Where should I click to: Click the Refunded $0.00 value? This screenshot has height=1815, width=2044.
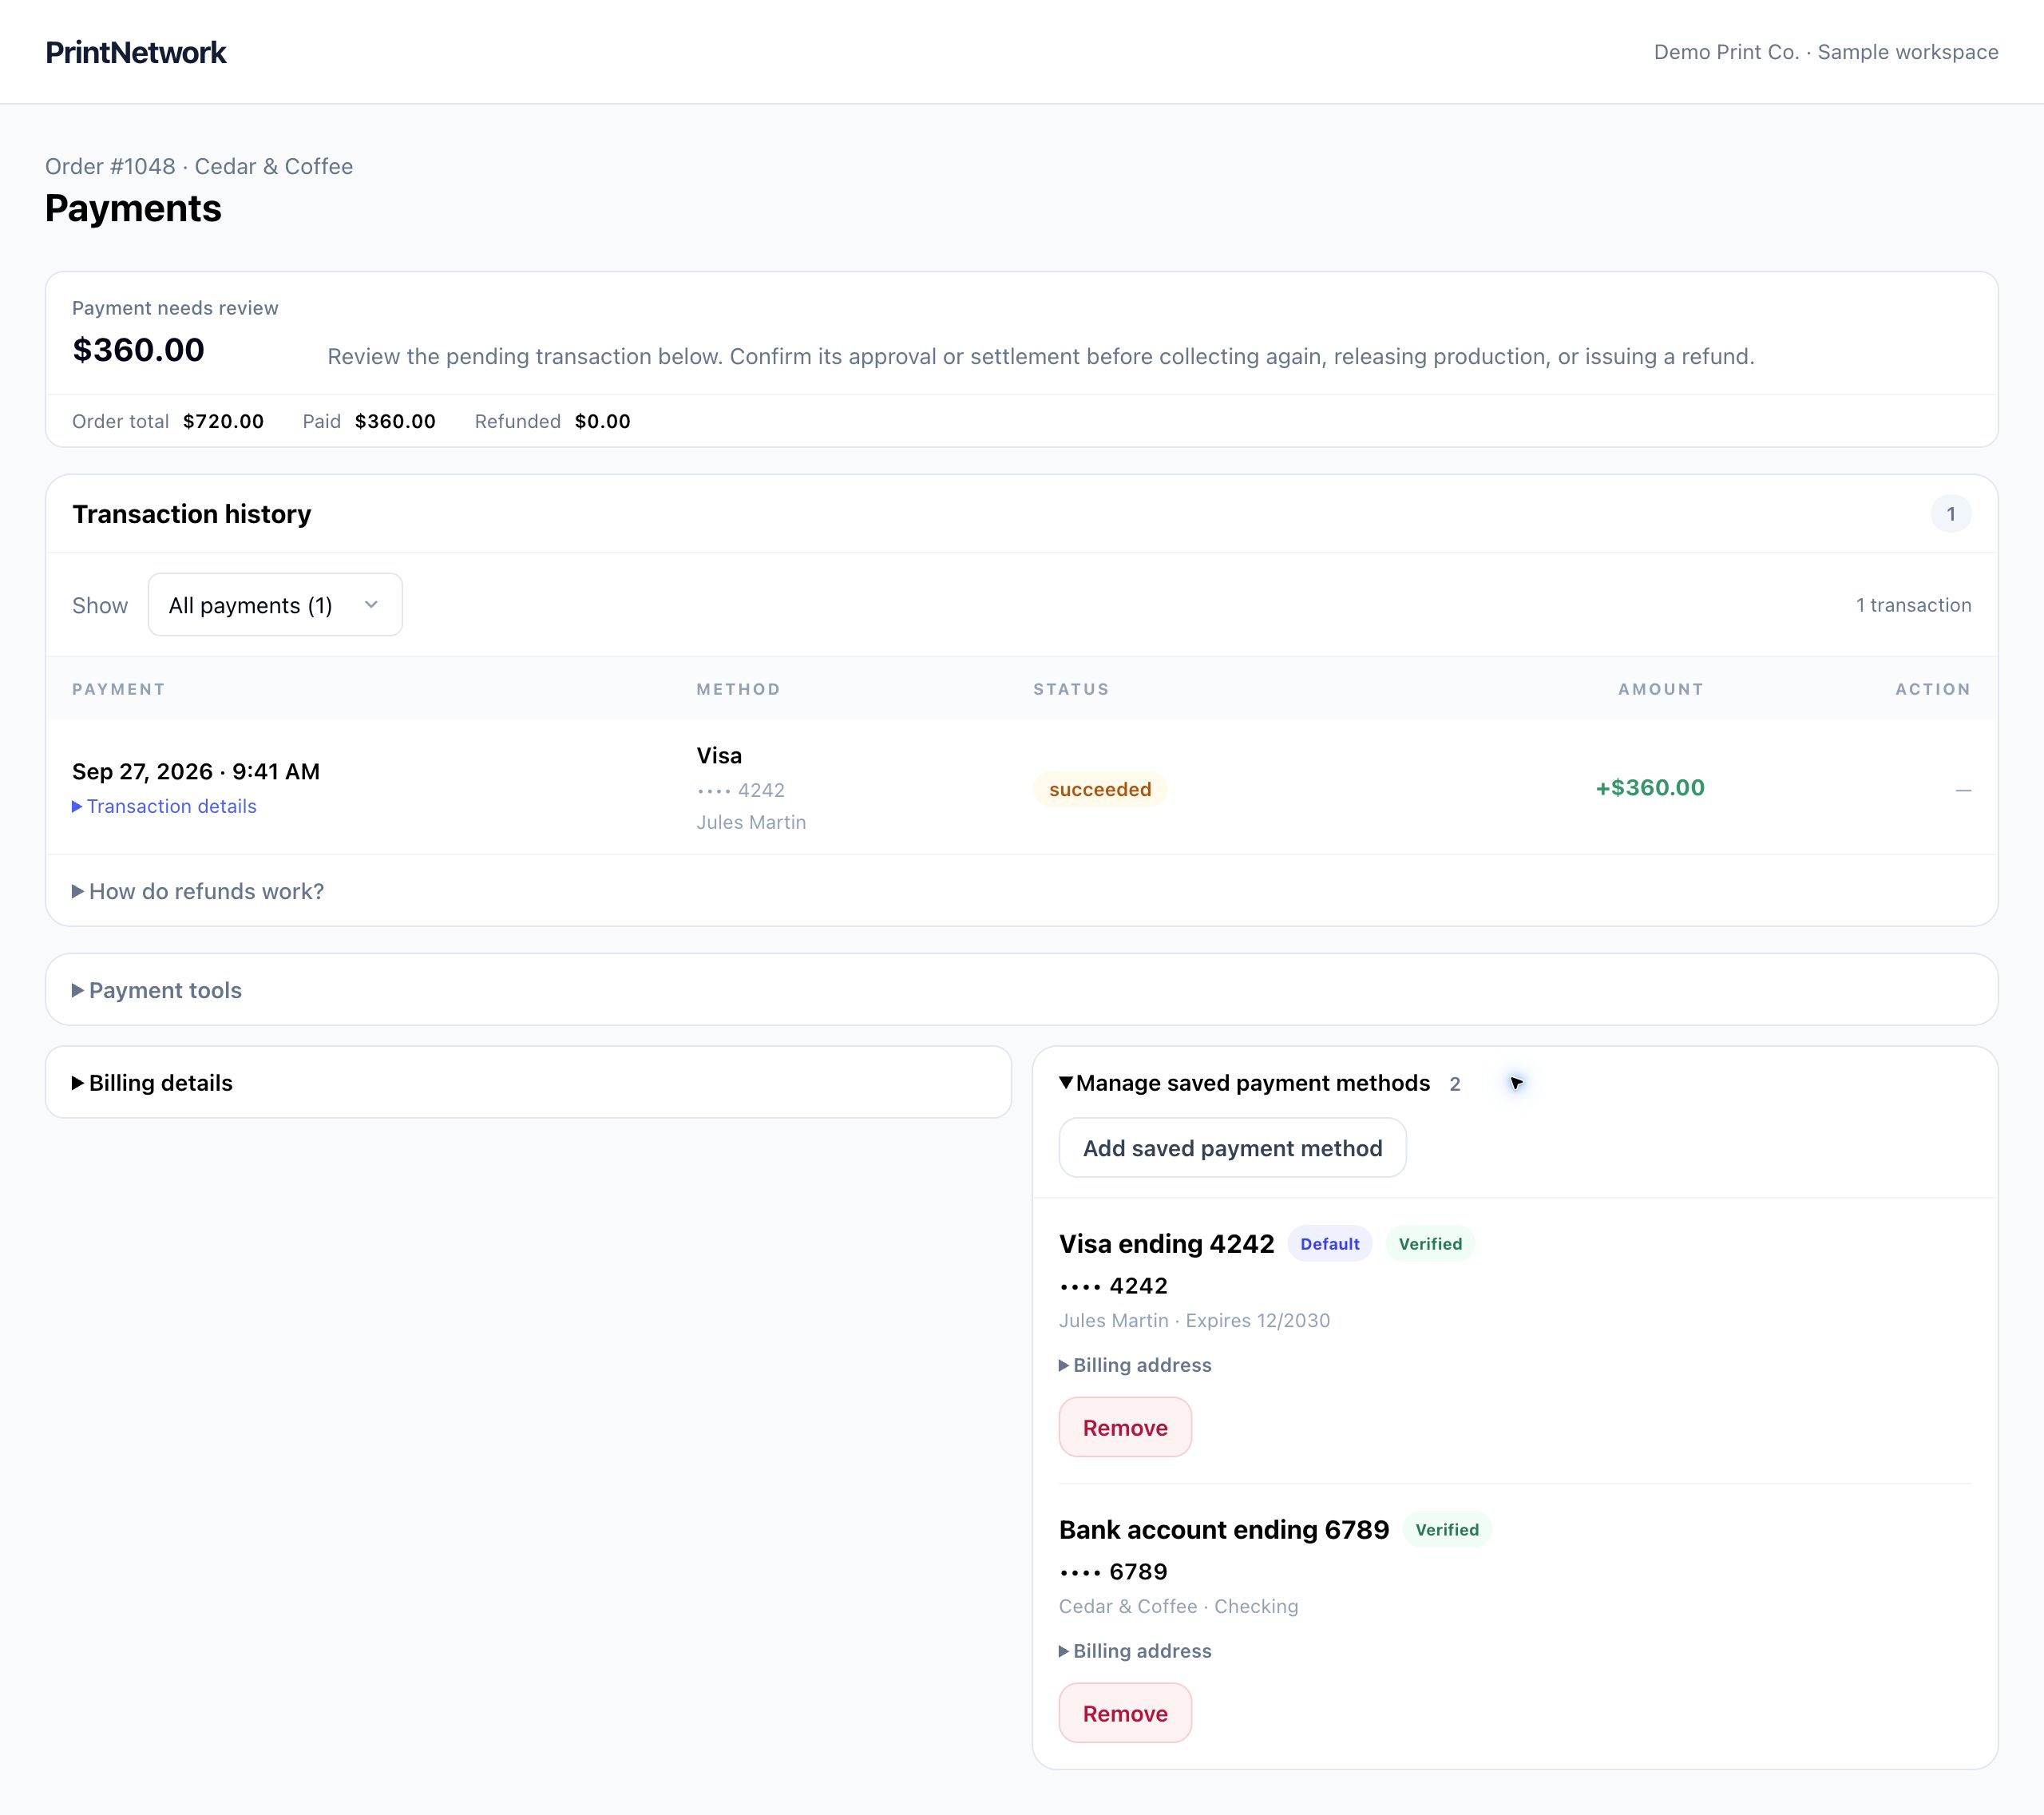(602, 421)
